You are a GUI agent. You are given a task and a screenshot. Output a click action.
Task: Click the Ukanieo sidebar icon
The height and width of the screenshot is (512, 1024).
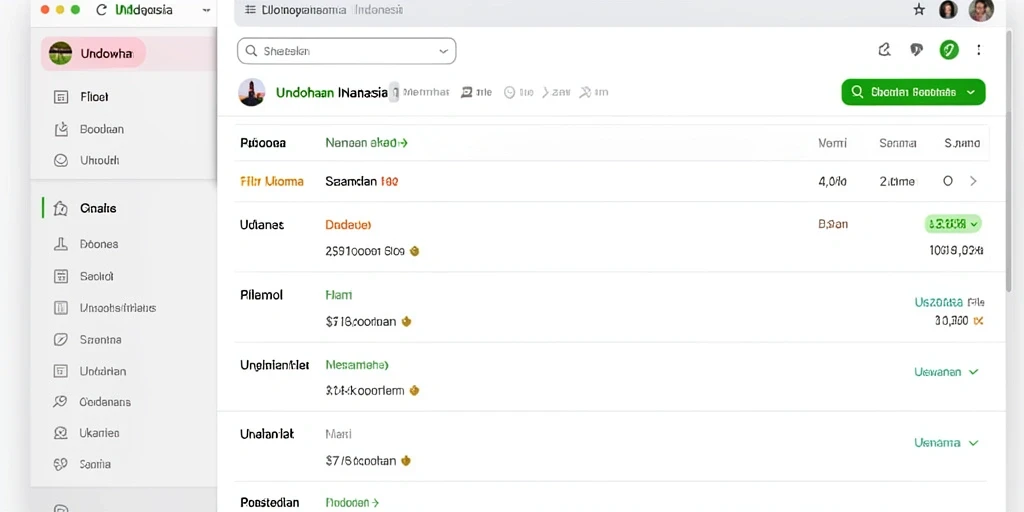(61, 432)
